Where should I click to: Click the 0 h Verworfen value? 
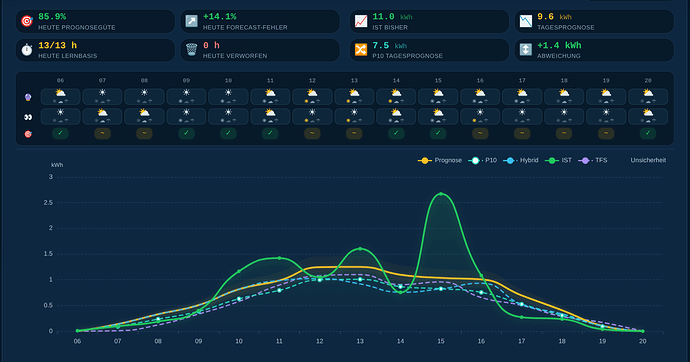point(211,45)
